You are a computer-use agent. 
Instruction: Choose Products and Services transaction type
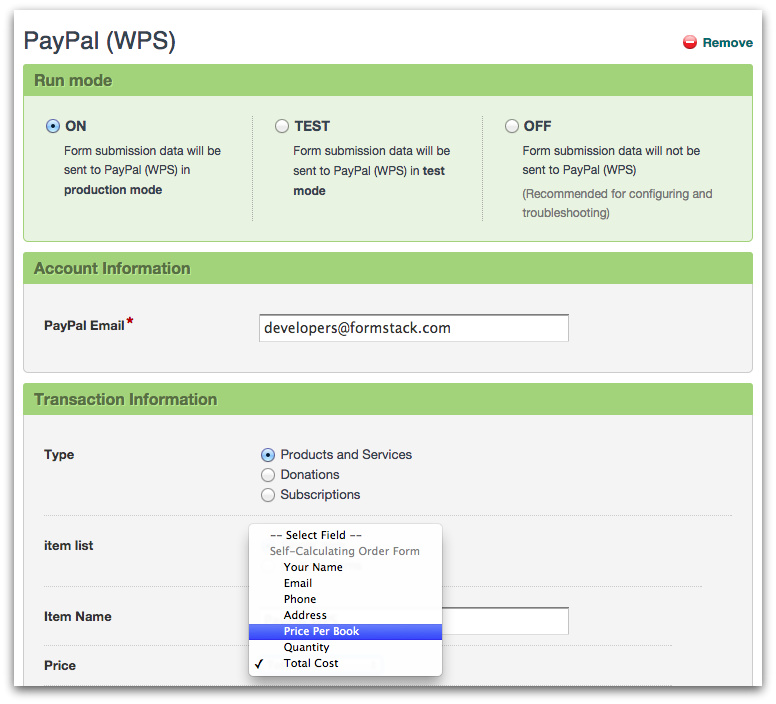click(268, 455)
